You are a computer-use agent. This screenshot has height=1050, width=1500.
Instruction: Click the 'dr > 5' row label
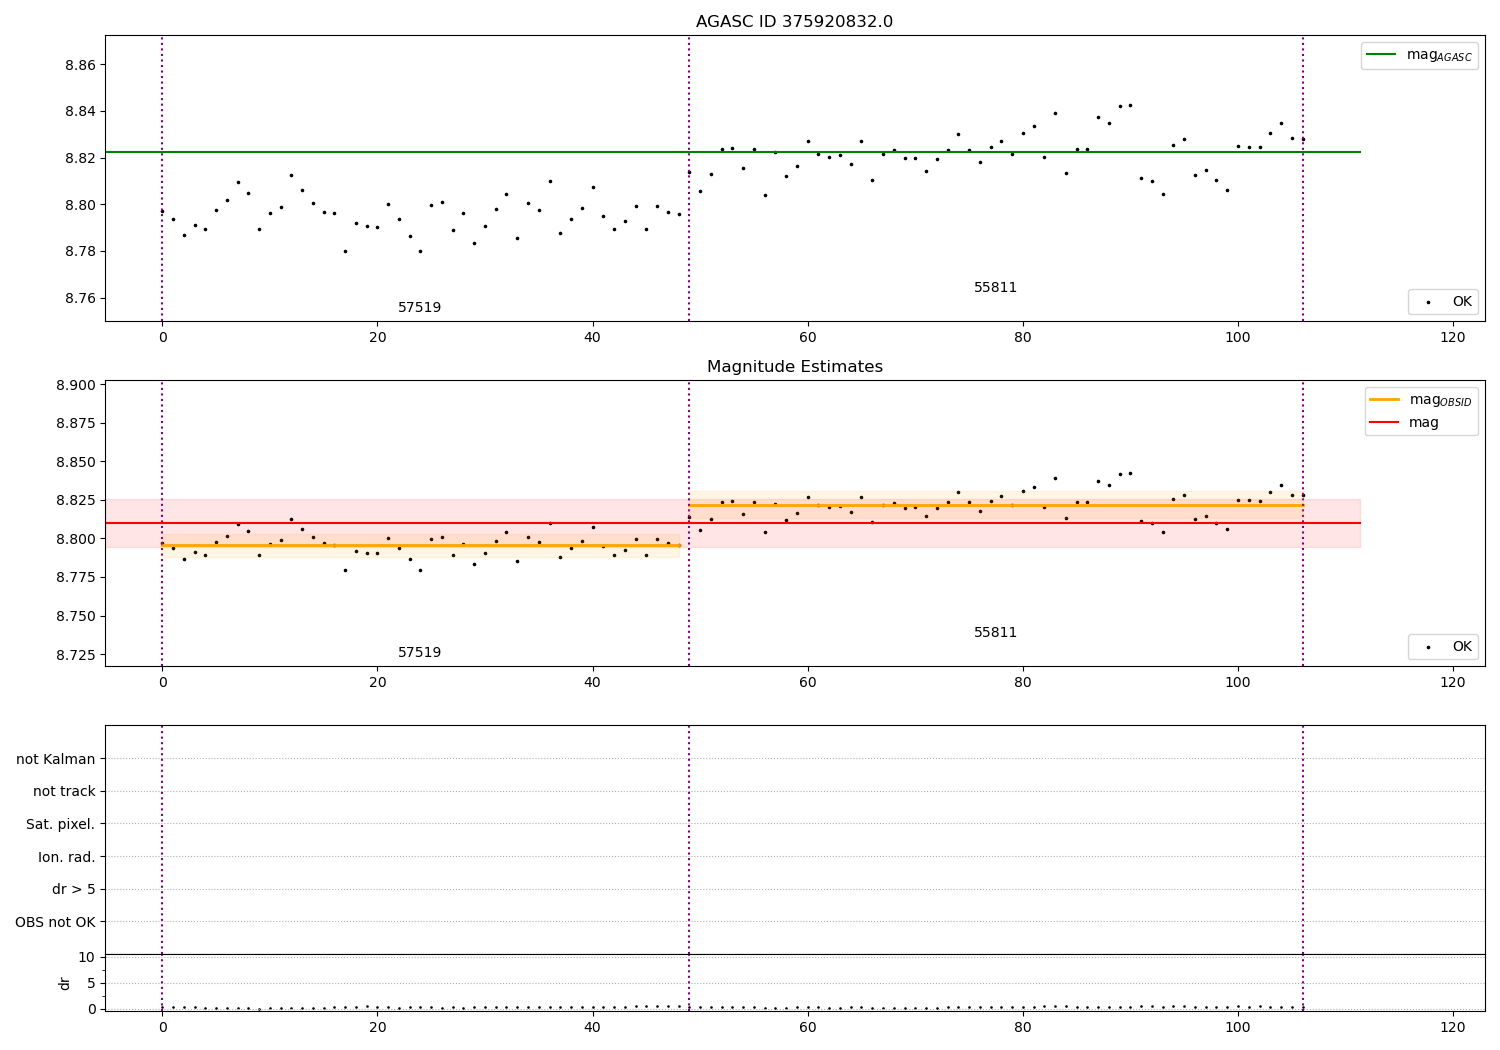74,890
